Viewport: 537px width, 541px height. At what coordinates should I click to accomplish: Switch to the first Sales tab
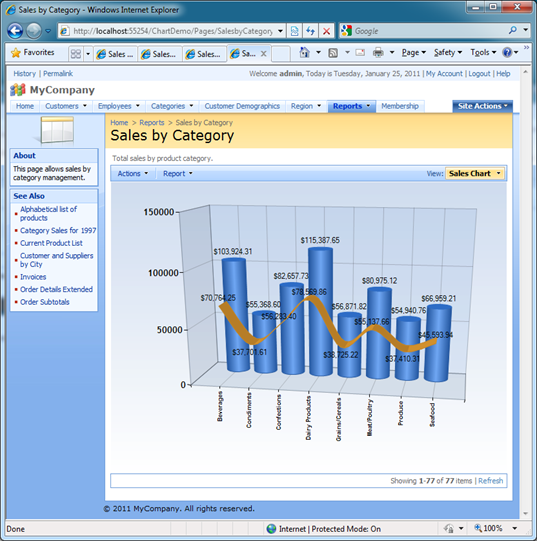click(116, 54)
